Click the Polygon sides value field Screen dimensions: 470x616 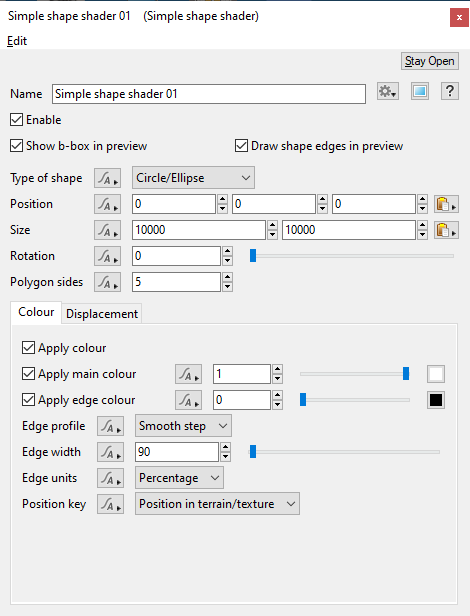coord(176,282)
